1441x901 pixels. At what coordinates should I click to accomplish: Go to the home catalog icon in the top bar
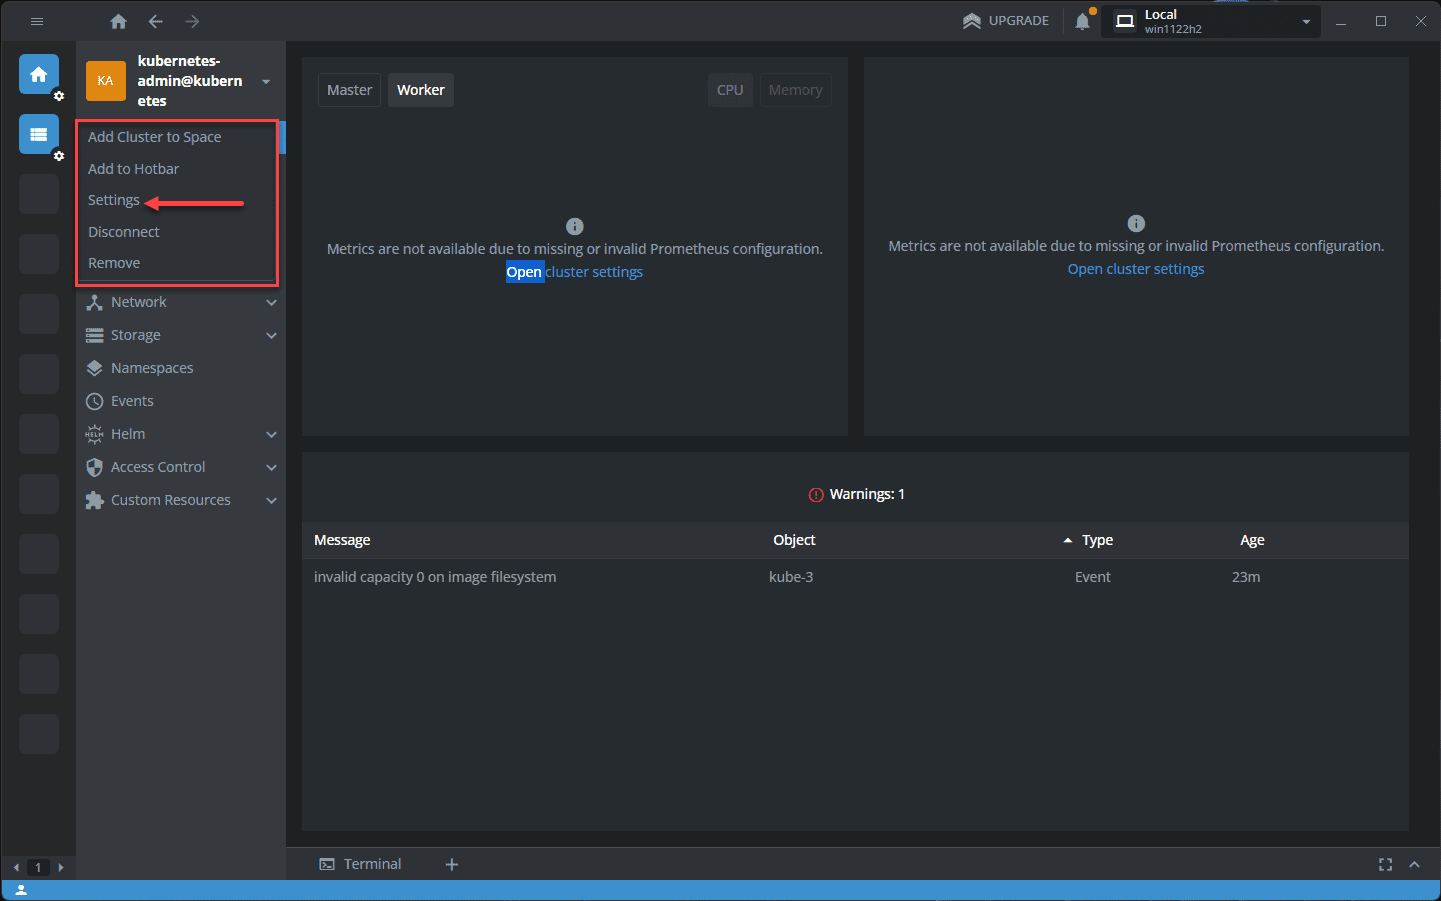[118, 21]
